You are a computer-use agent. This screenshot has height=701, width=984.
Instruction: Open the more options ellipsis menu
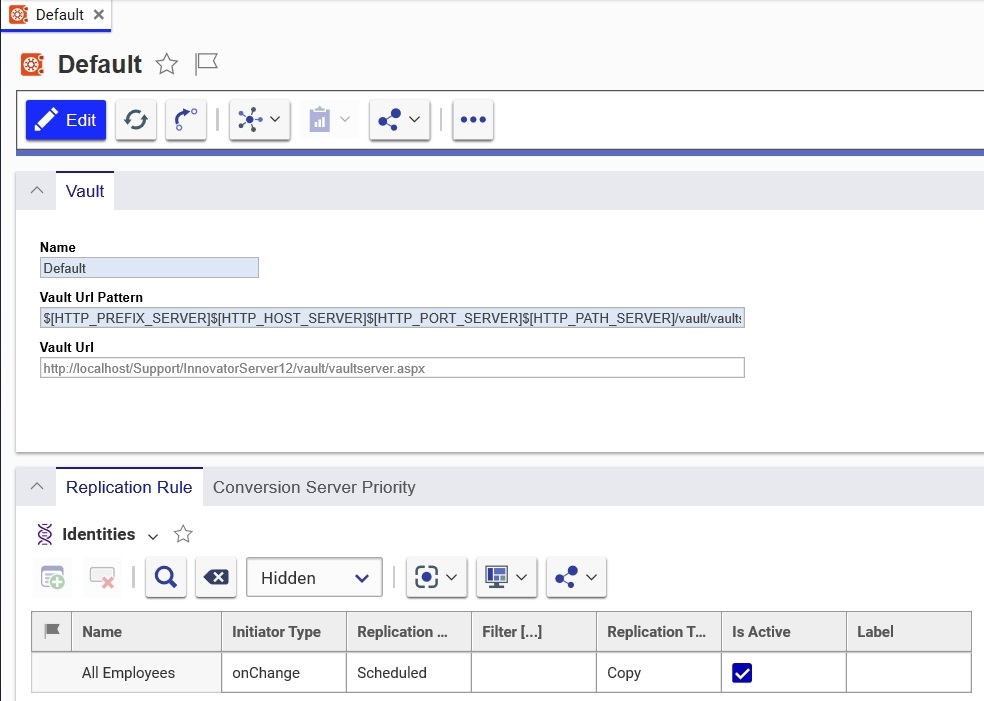pos(473,120)
